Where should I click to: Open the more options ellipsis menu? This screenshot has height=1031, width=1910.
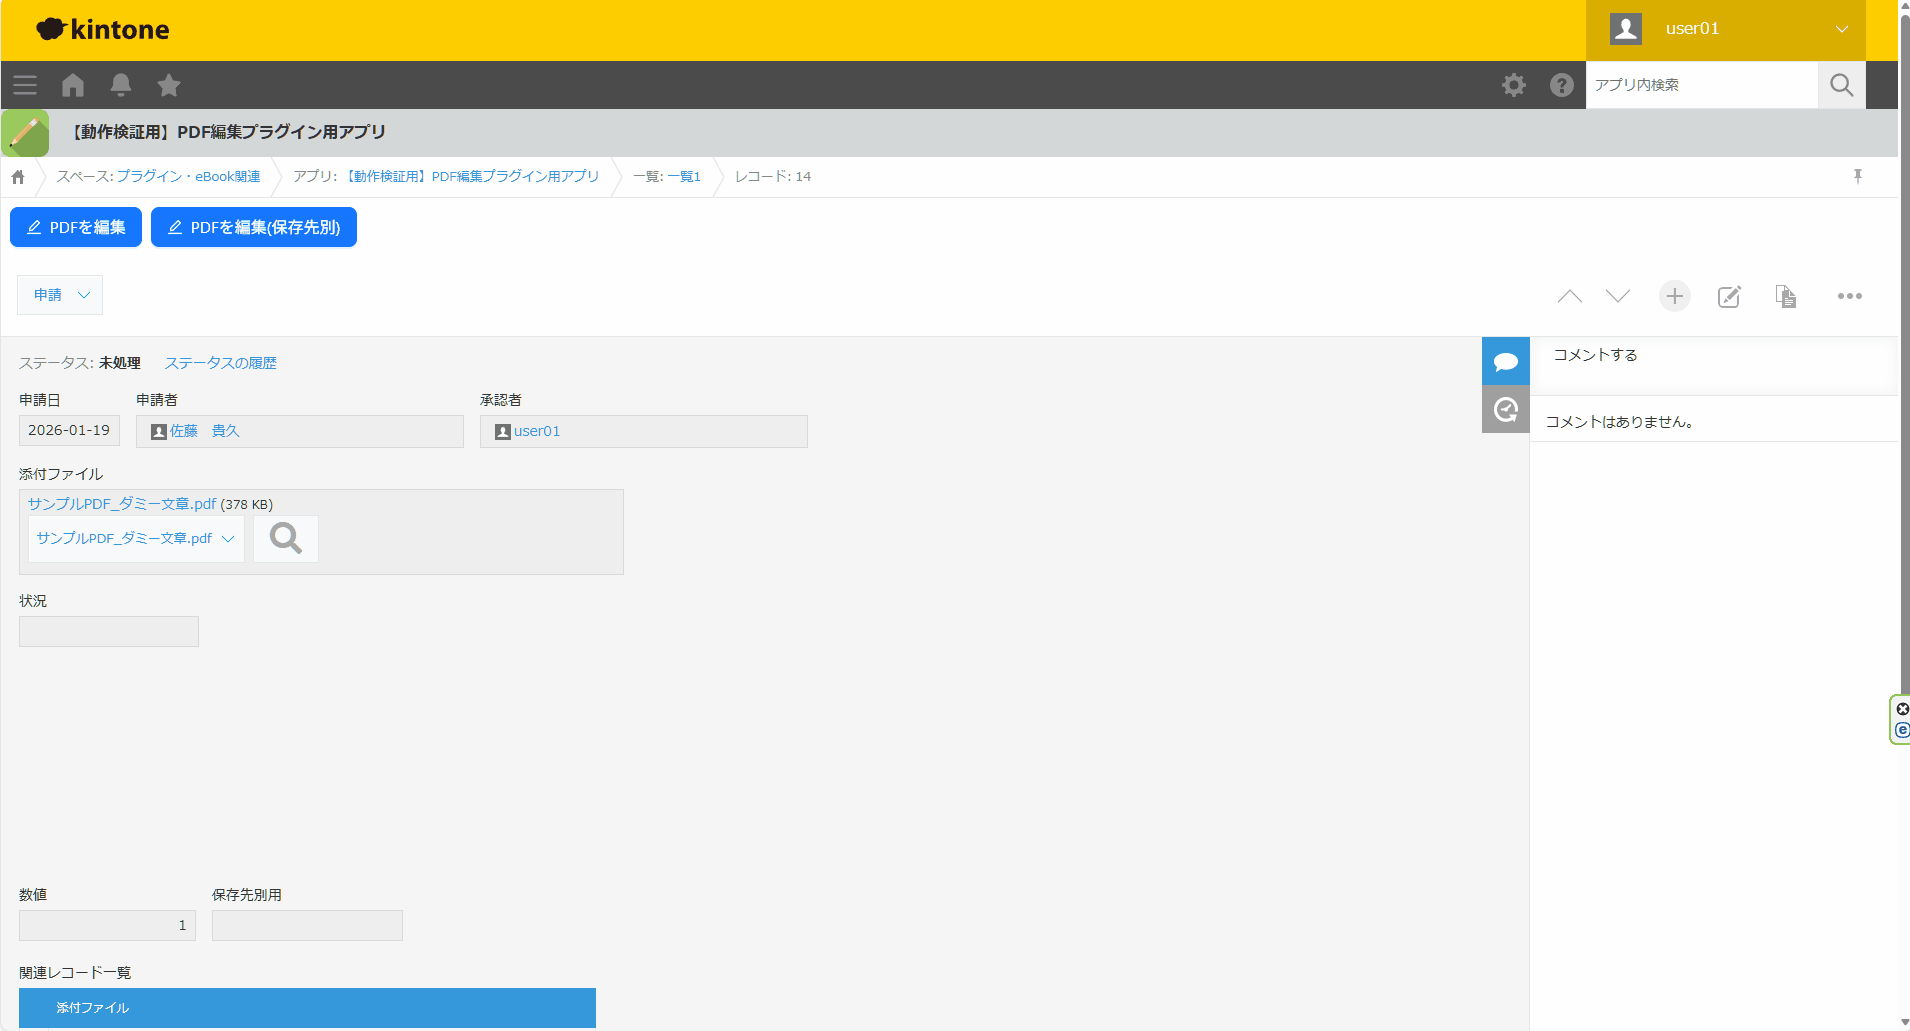pyautogui.click(x=1849, y=296)
